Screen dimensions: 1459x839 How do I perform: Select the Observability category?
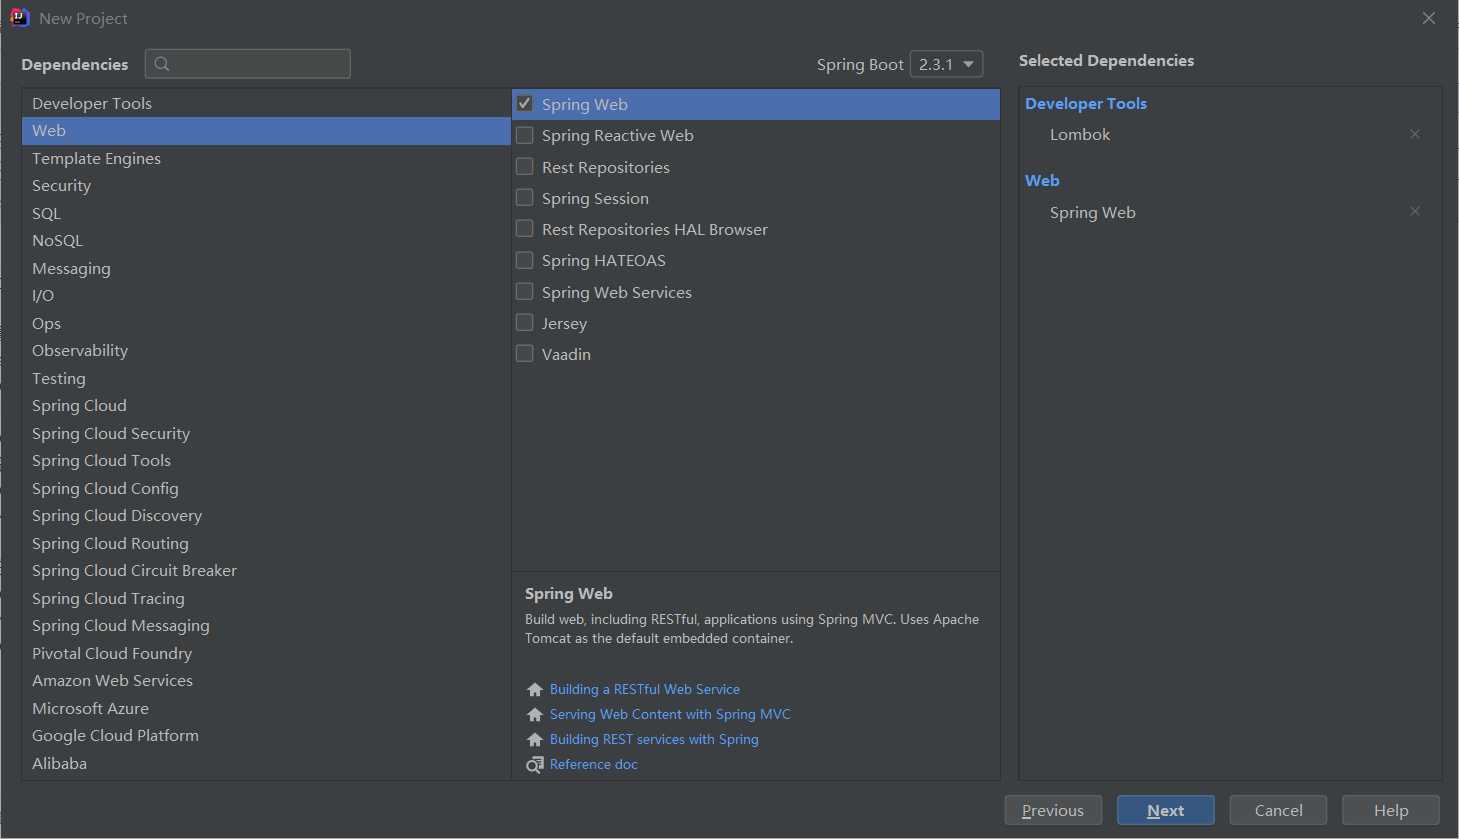point(266,351)
